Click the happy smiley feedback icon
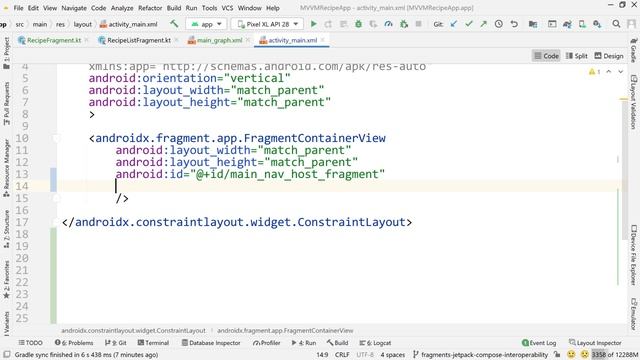The image size is (640, 360). (571, 354)
